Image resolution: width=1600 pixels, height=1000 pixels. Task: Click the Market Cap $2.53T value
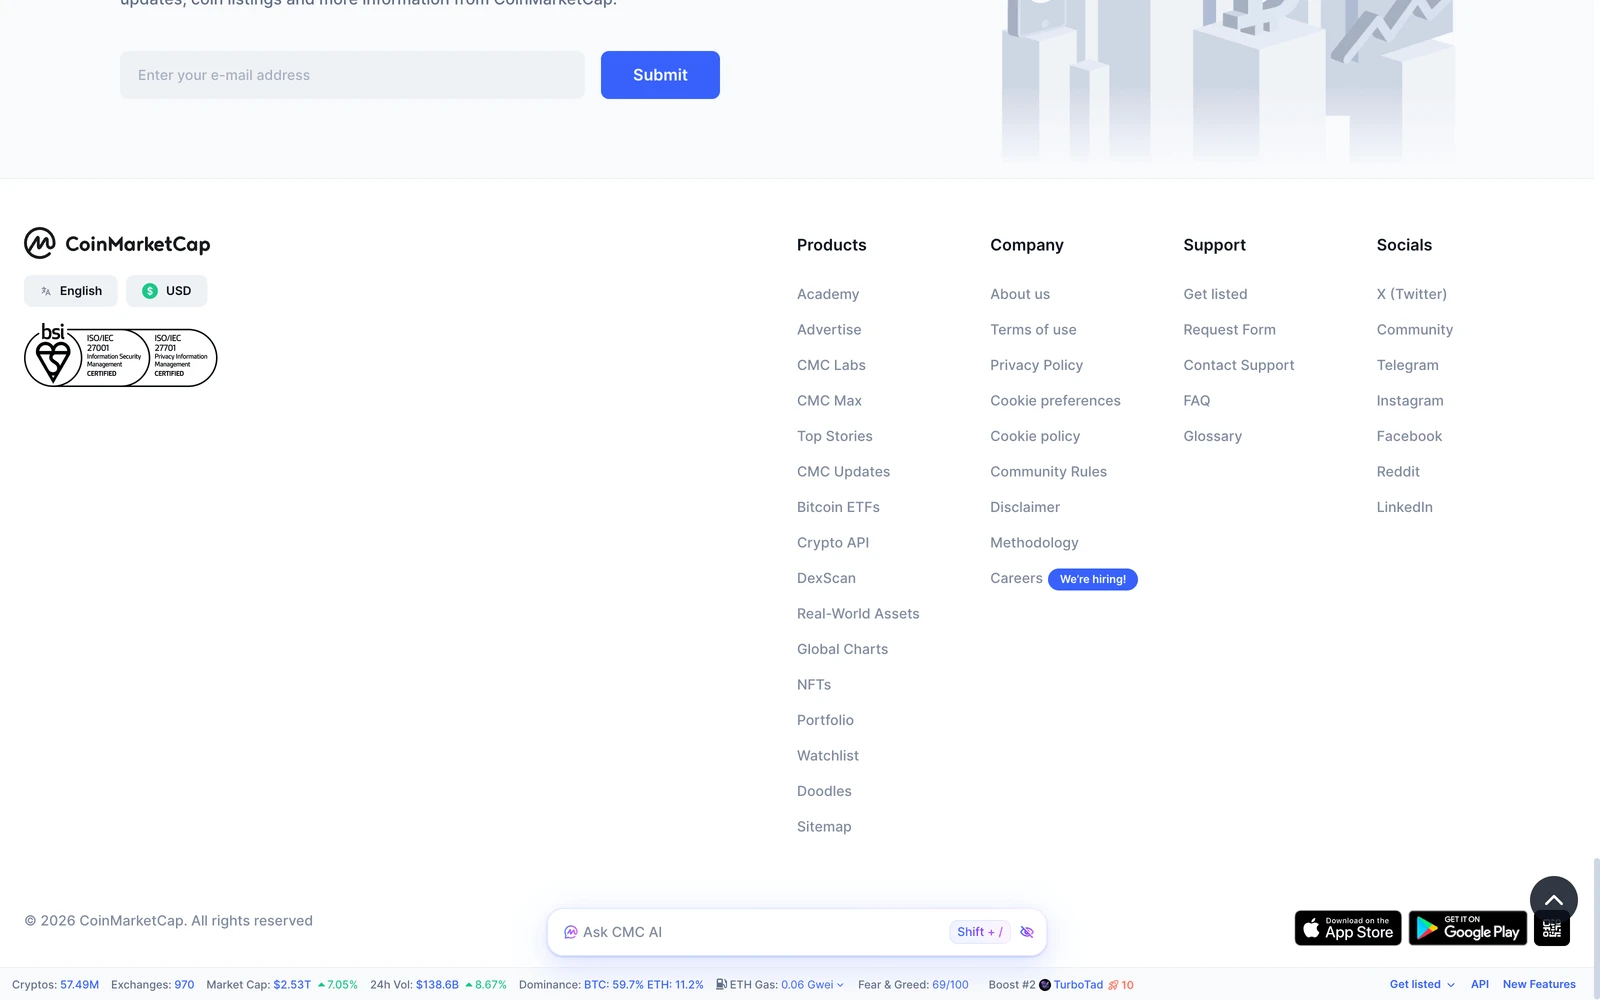(292, 985)
